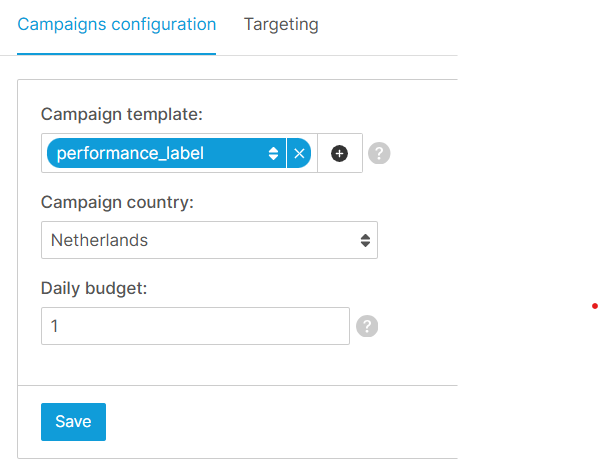Open the Campaigns configuration tab
The image size is (599, 463).
(117, 24)
